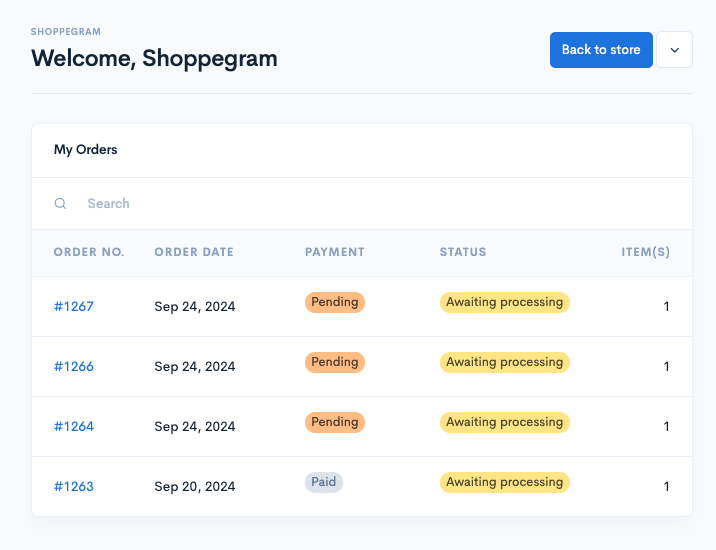Click the Status column header
The height and width of the screenshot is (550, 716).
click(x=463, y=252)
